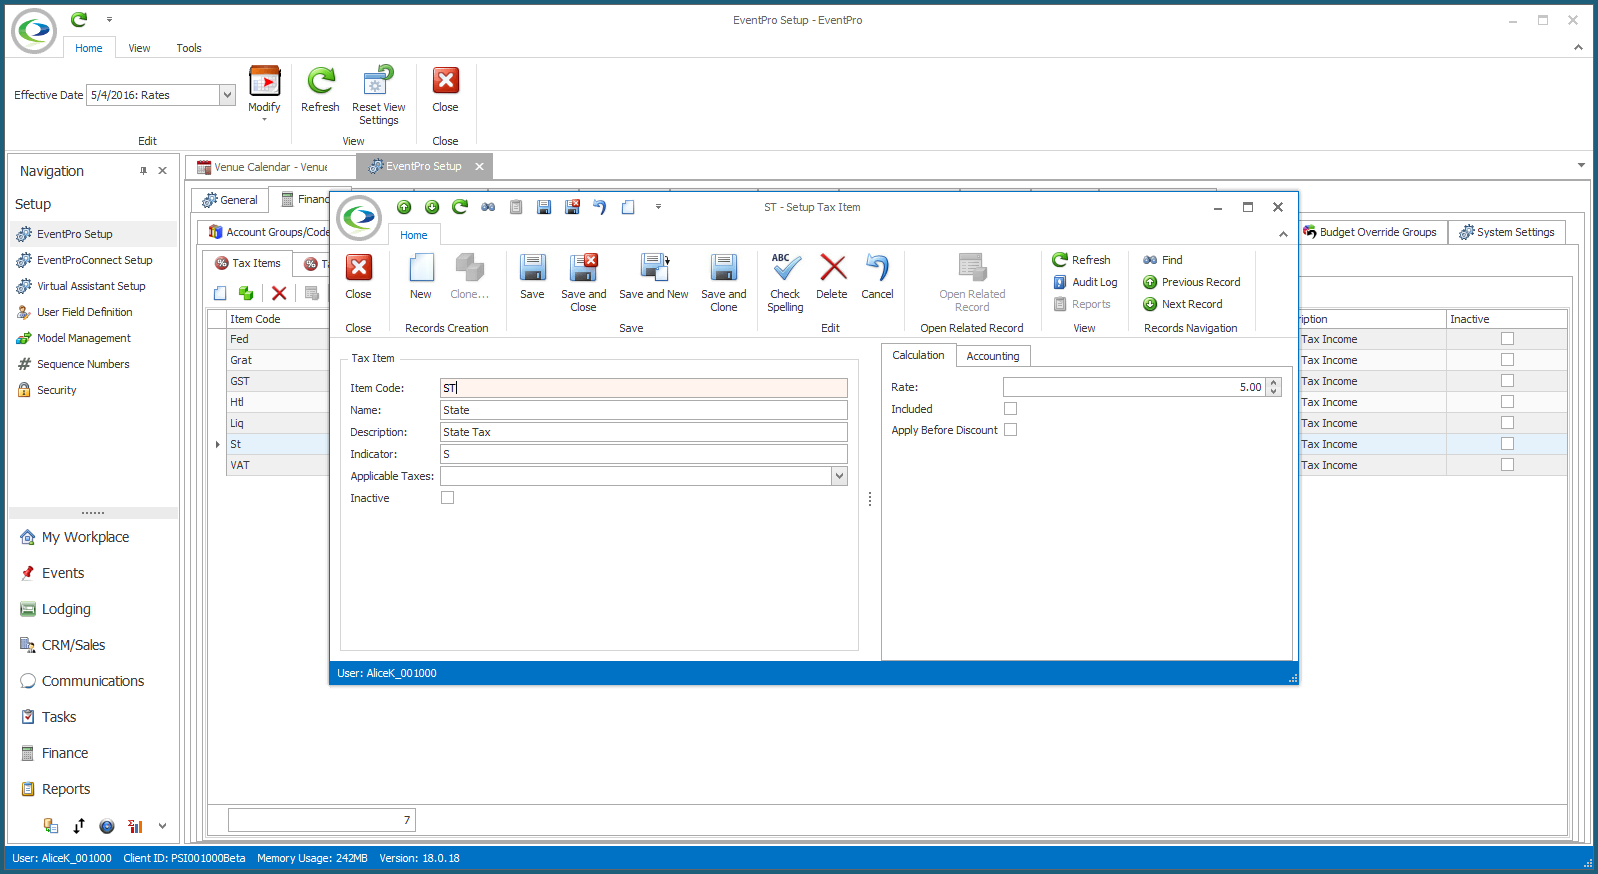Toggle the Inactive checkbox for the VAT row
The image size is (1598, 874).
pyautogui.click(x=1507, y=465)
